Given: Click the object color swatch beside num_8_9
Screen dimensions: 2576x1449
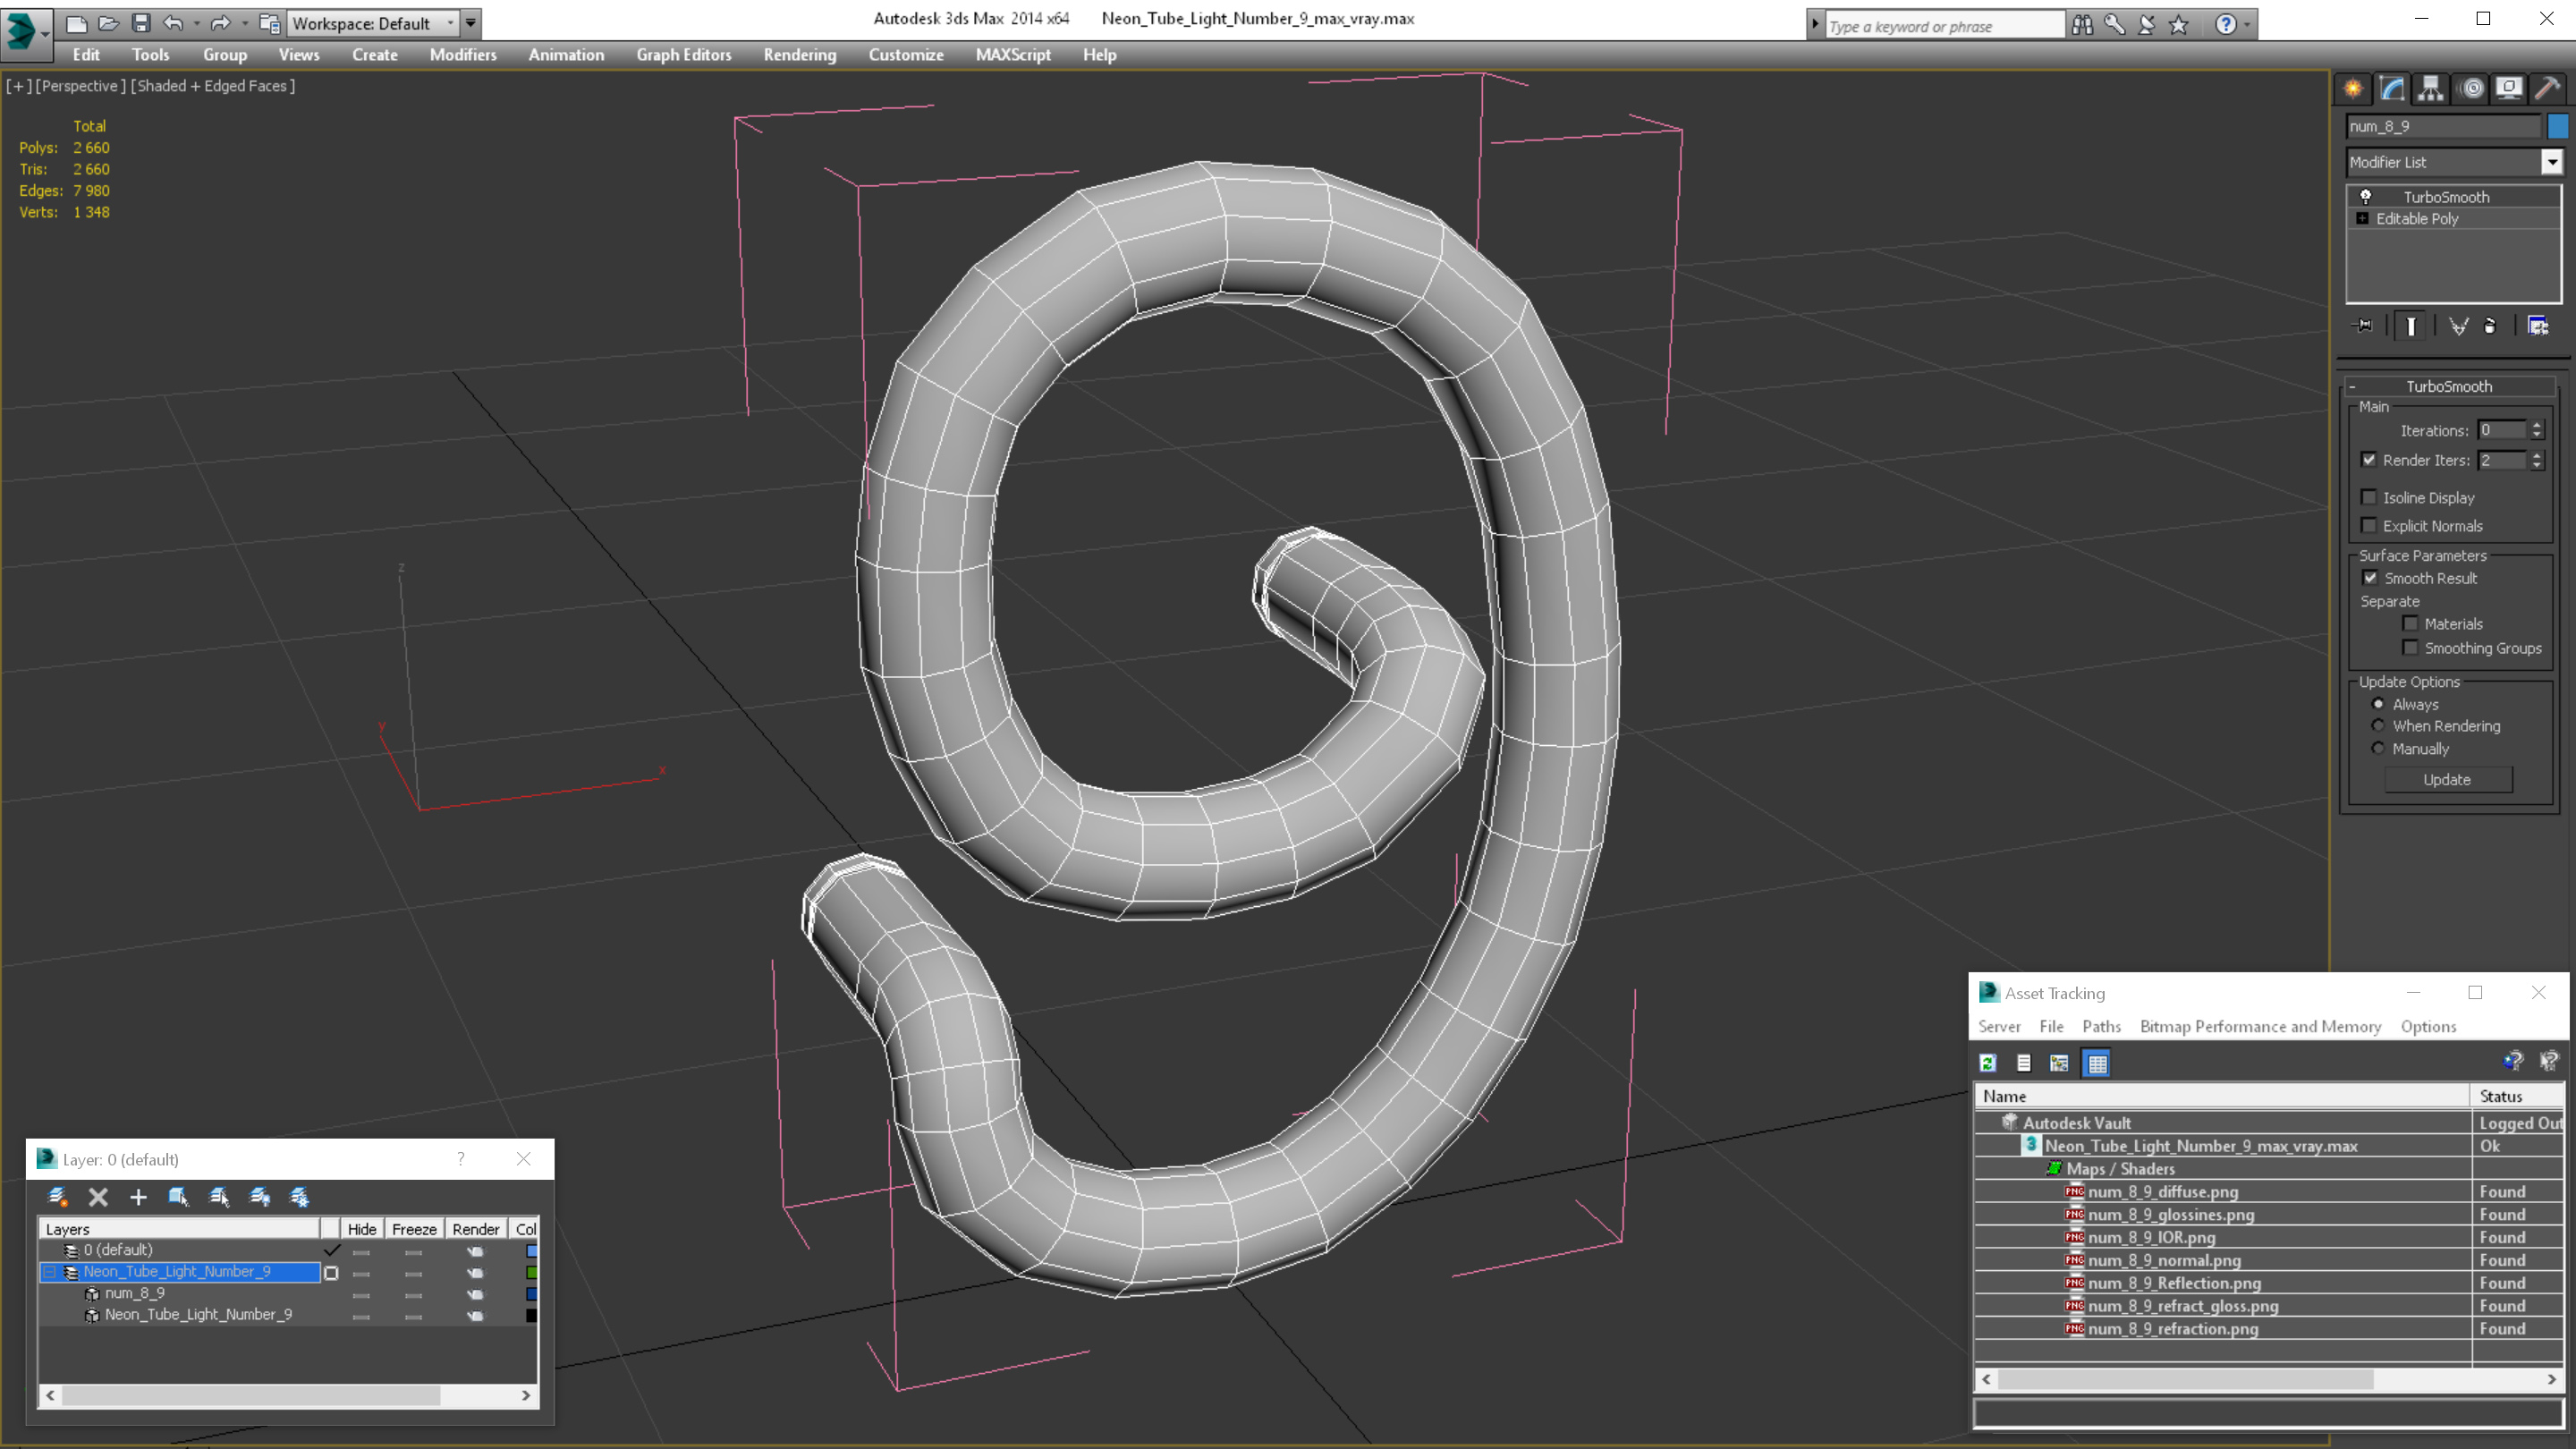Looking at the screenshot, I should point(2558,126).
